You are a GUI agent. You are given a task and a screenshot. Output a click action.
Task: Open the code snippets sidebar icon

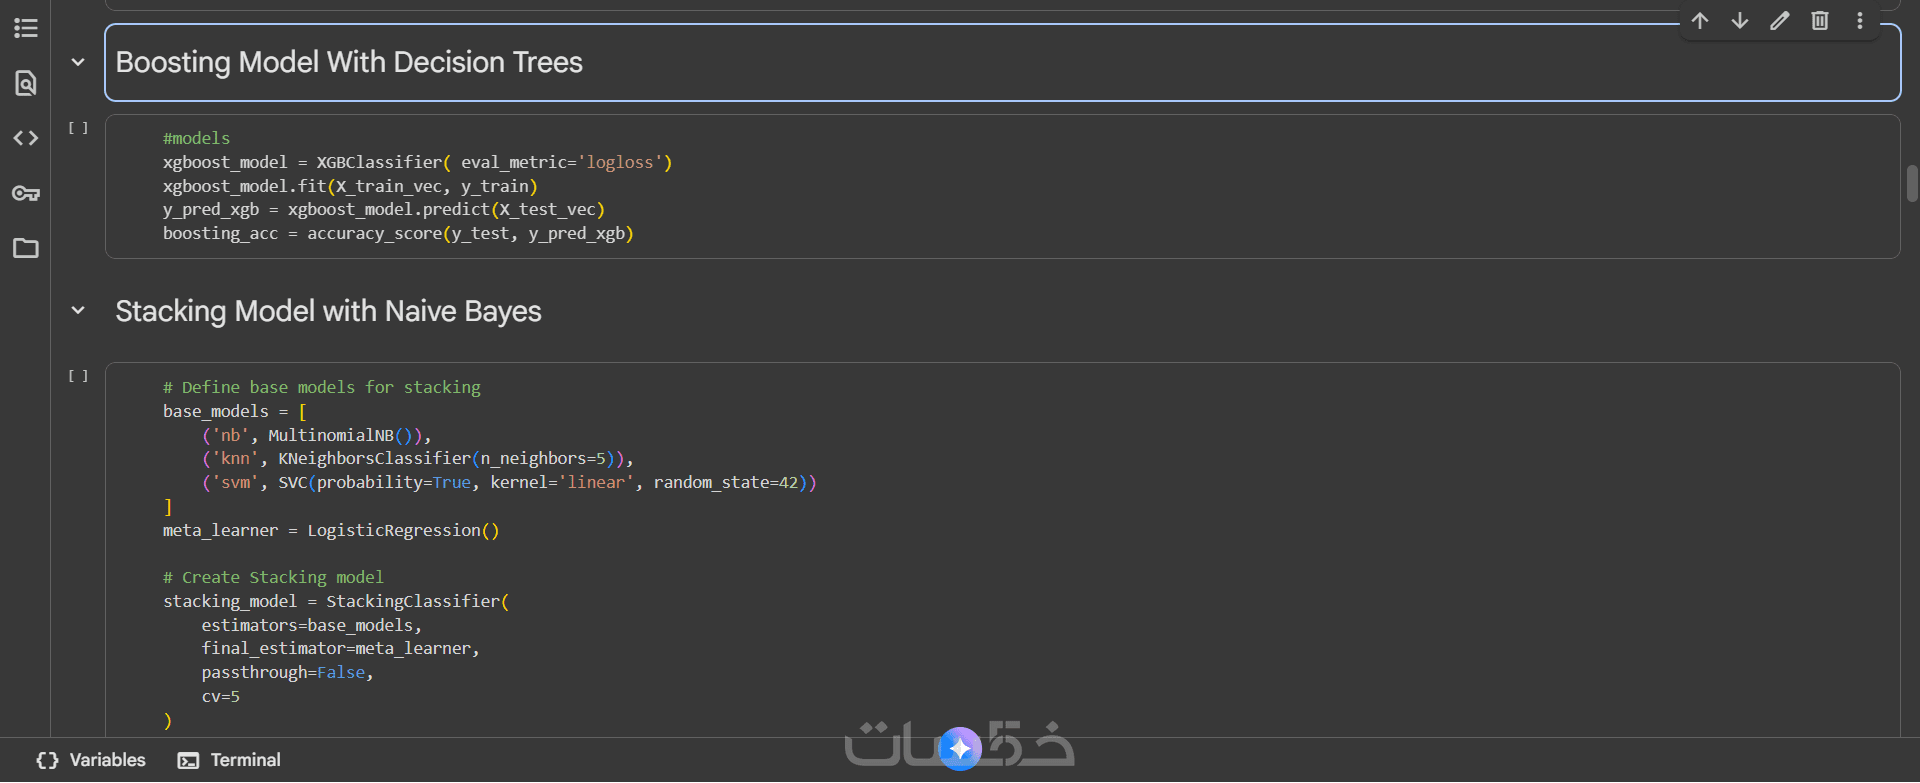click(26, 138)
